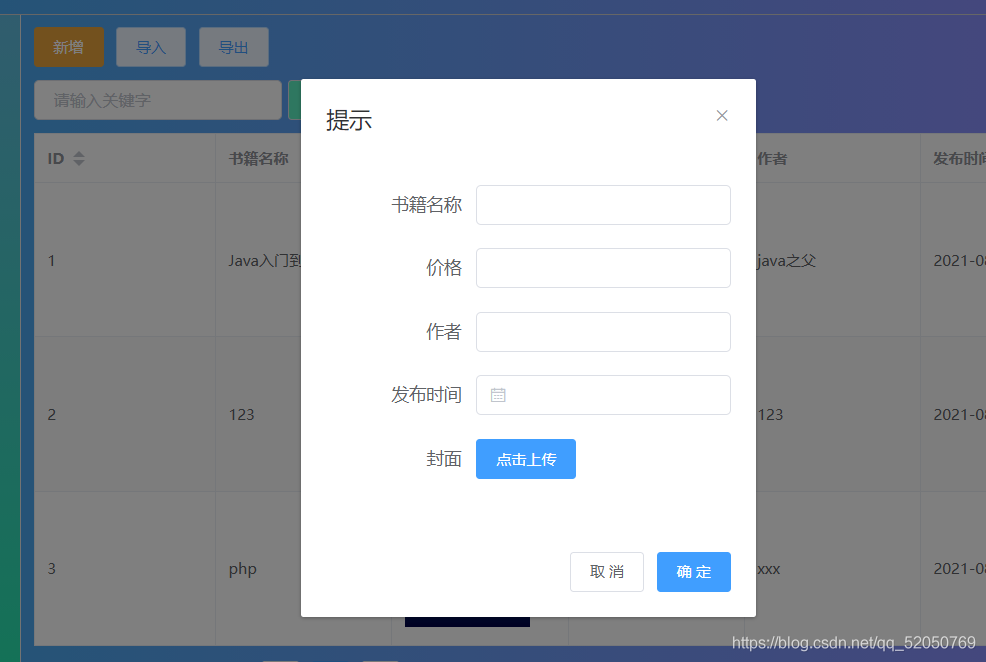
Task: Click the 请输入关键字 search box
Action: click(157, 100)
